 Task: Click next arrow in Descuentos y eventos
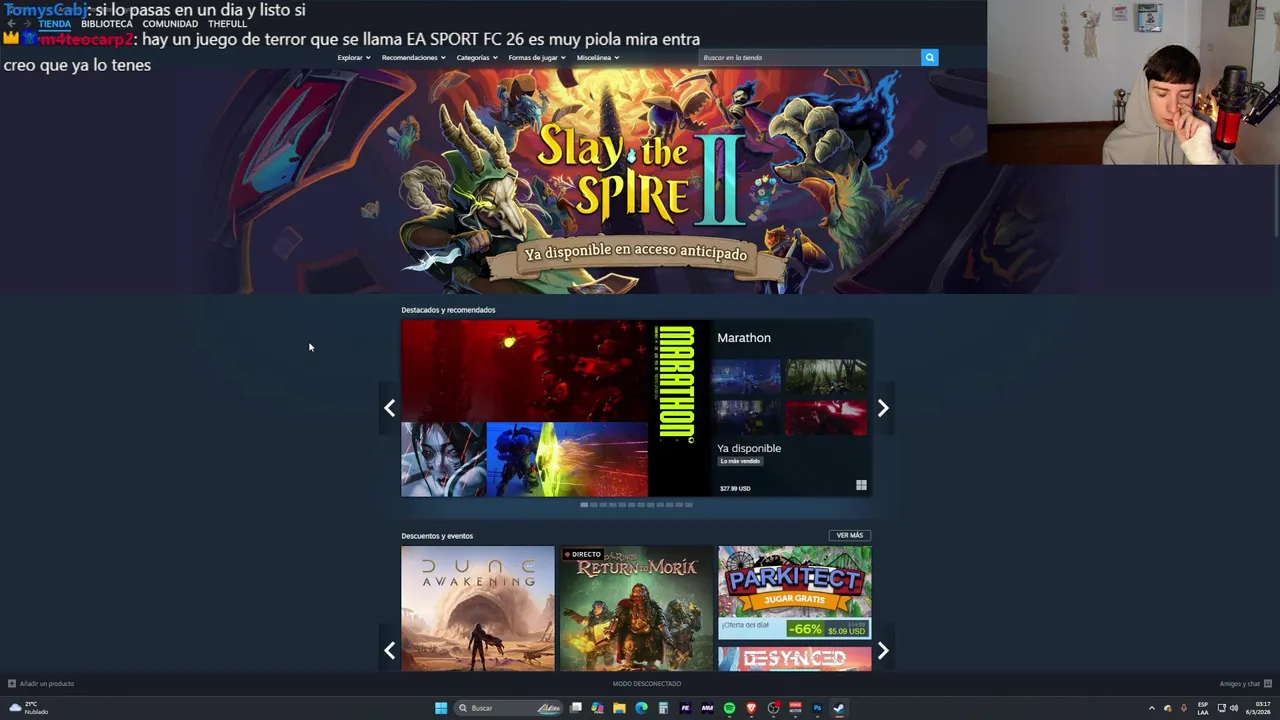(883, 651)
